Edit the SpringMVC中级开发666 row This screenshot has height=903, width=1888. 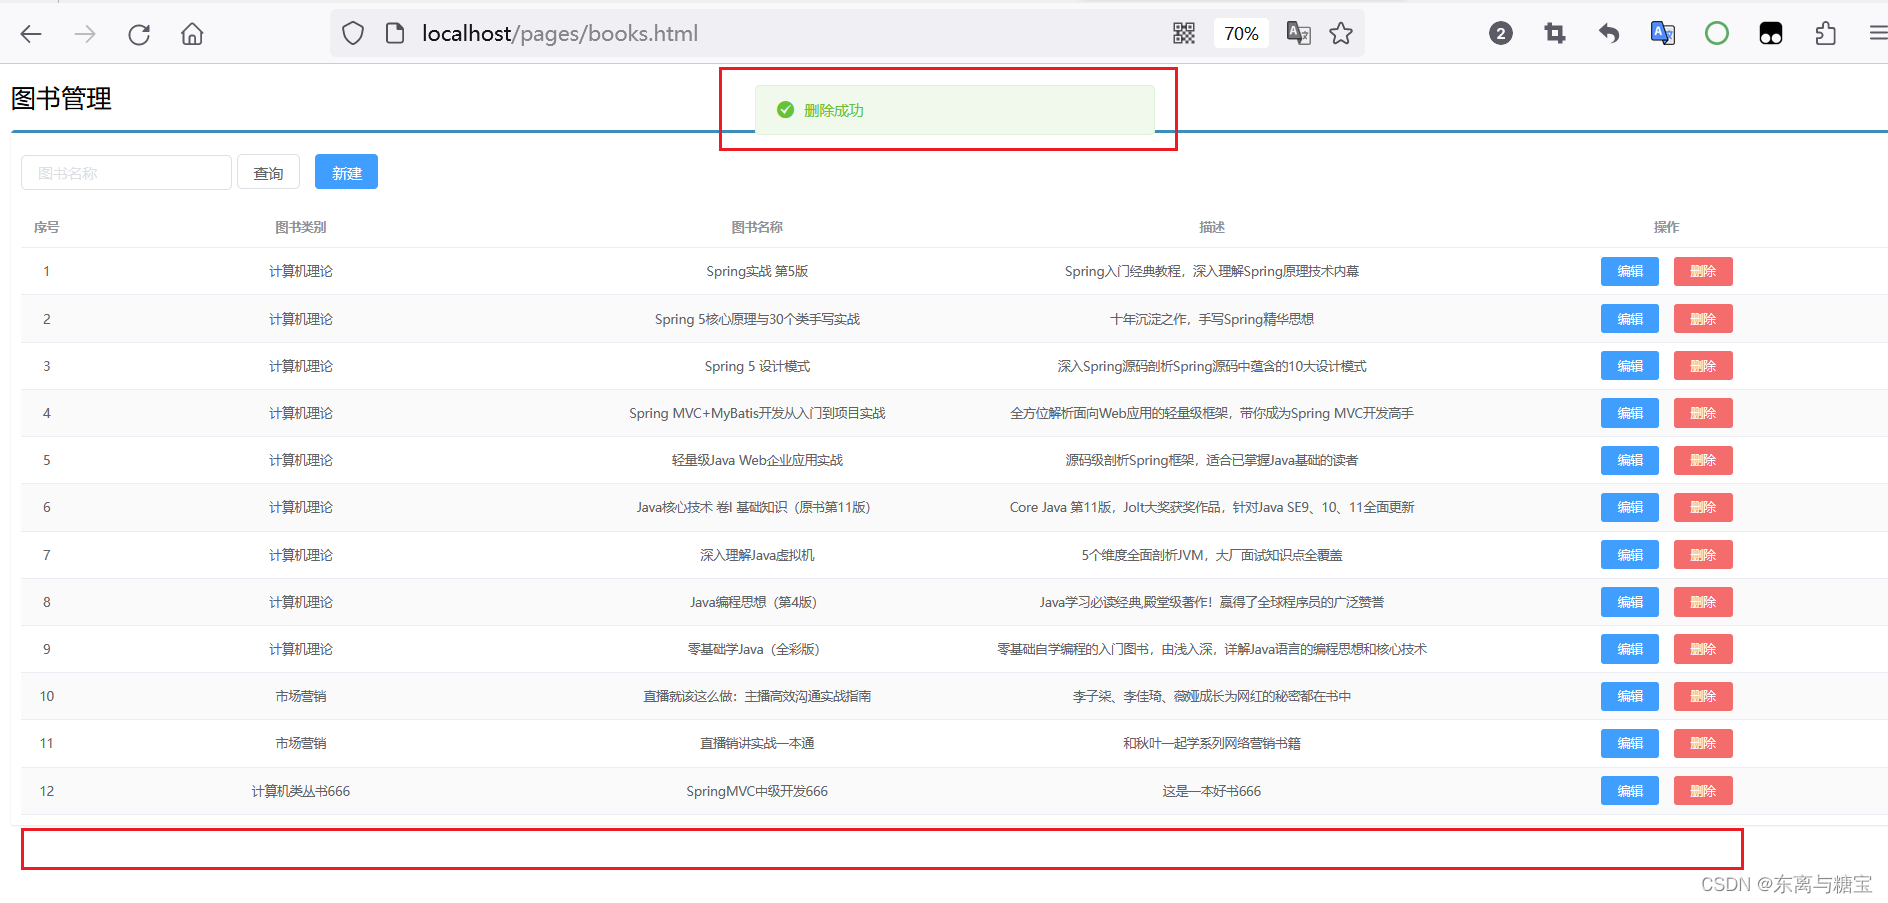pyautogui.click(x=1629, y=791)
